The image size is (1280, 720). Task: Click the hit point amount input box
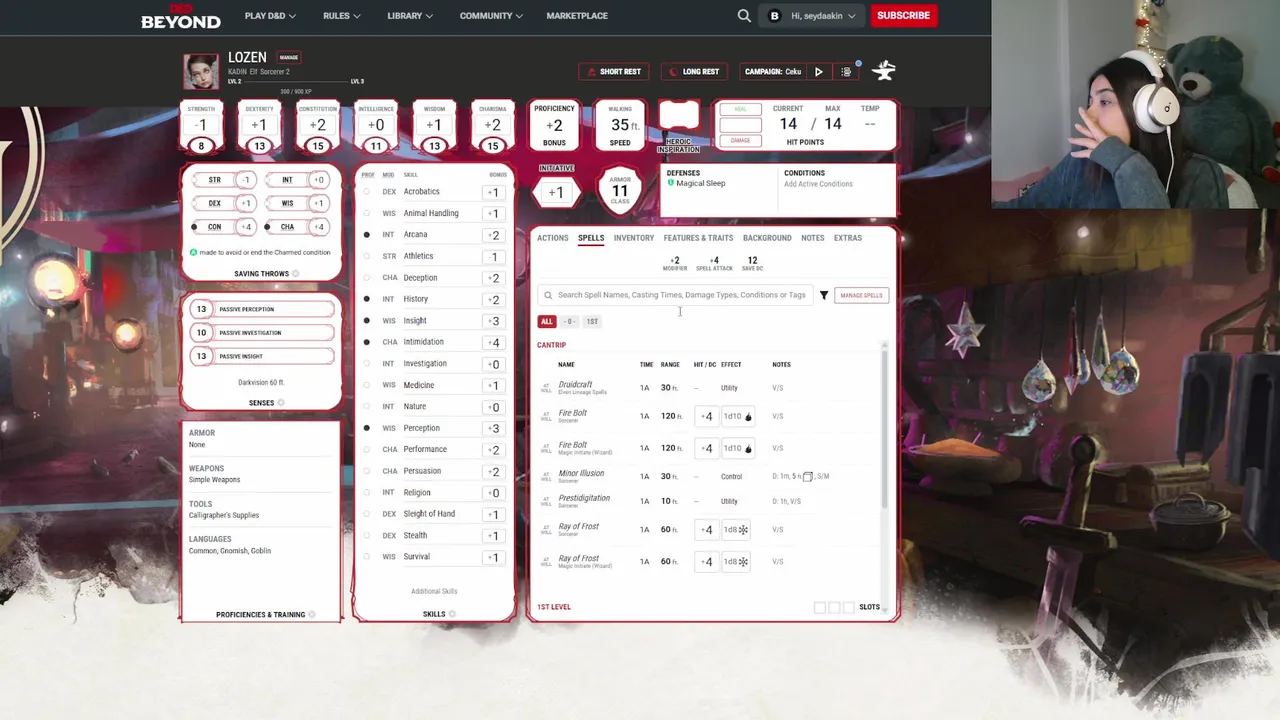pyautogui.click(x=741, y=125)
